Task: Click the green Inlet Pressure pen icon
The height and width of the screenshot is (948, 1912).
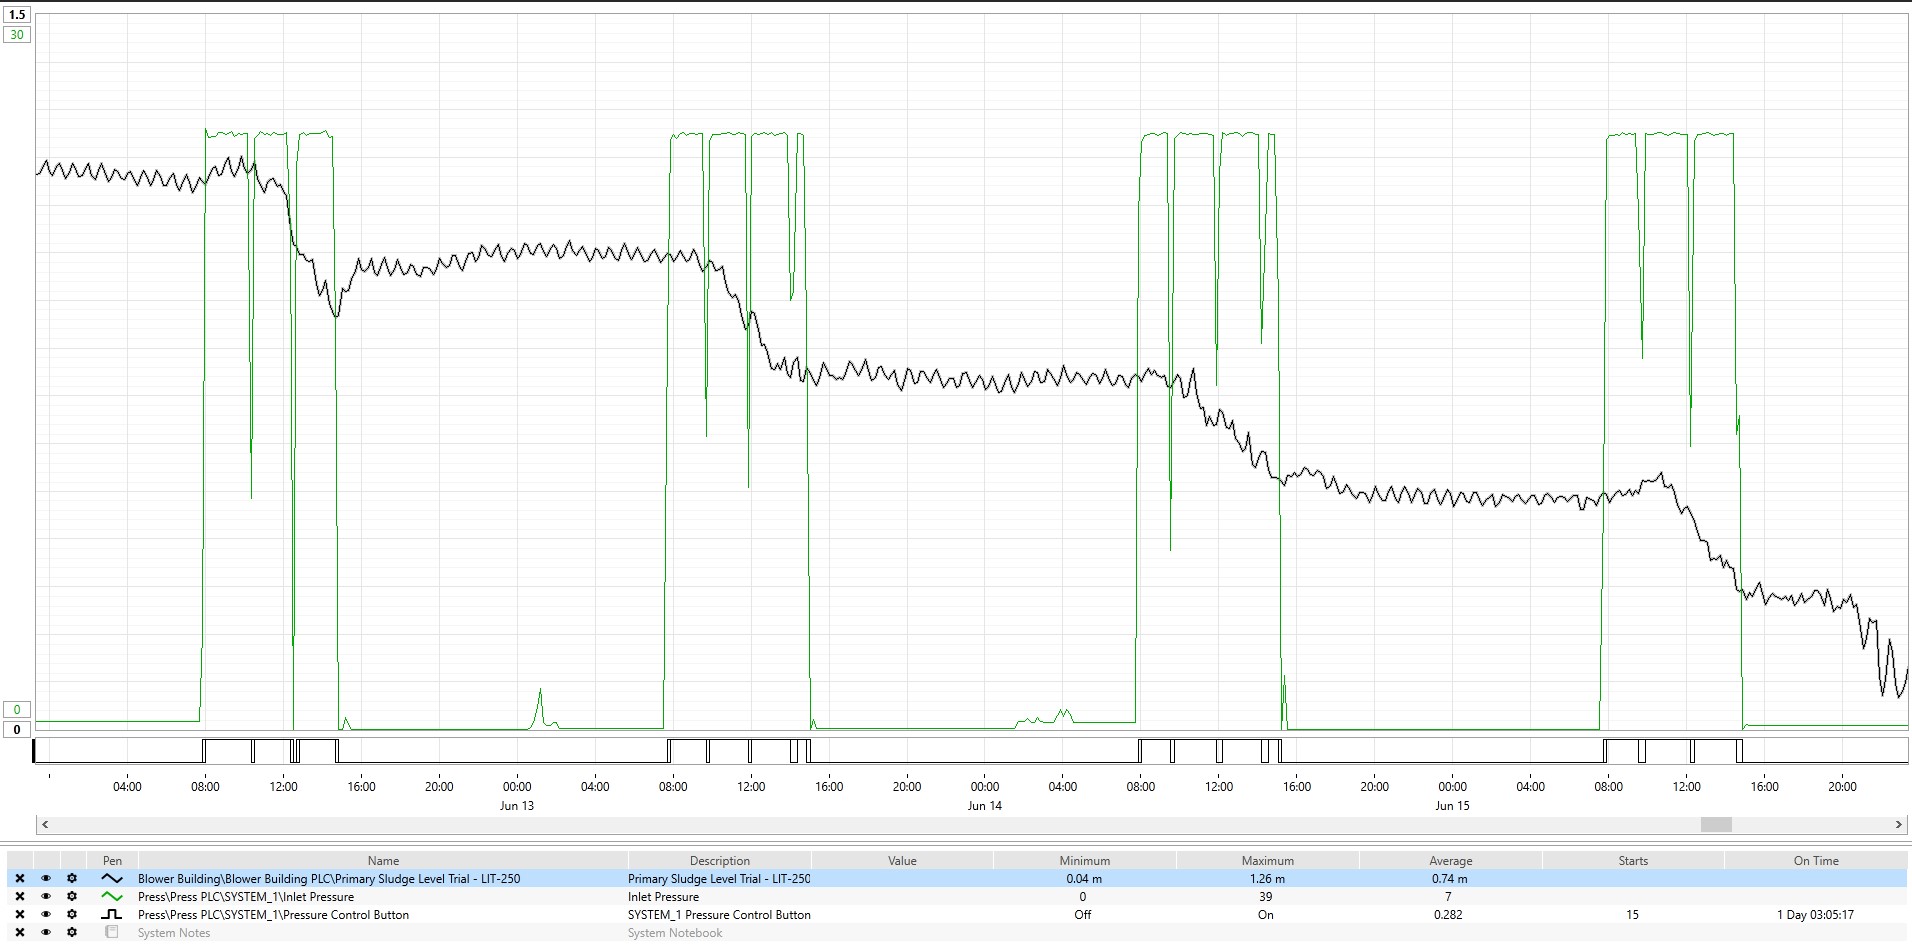Action: click(x=112, y=897)
